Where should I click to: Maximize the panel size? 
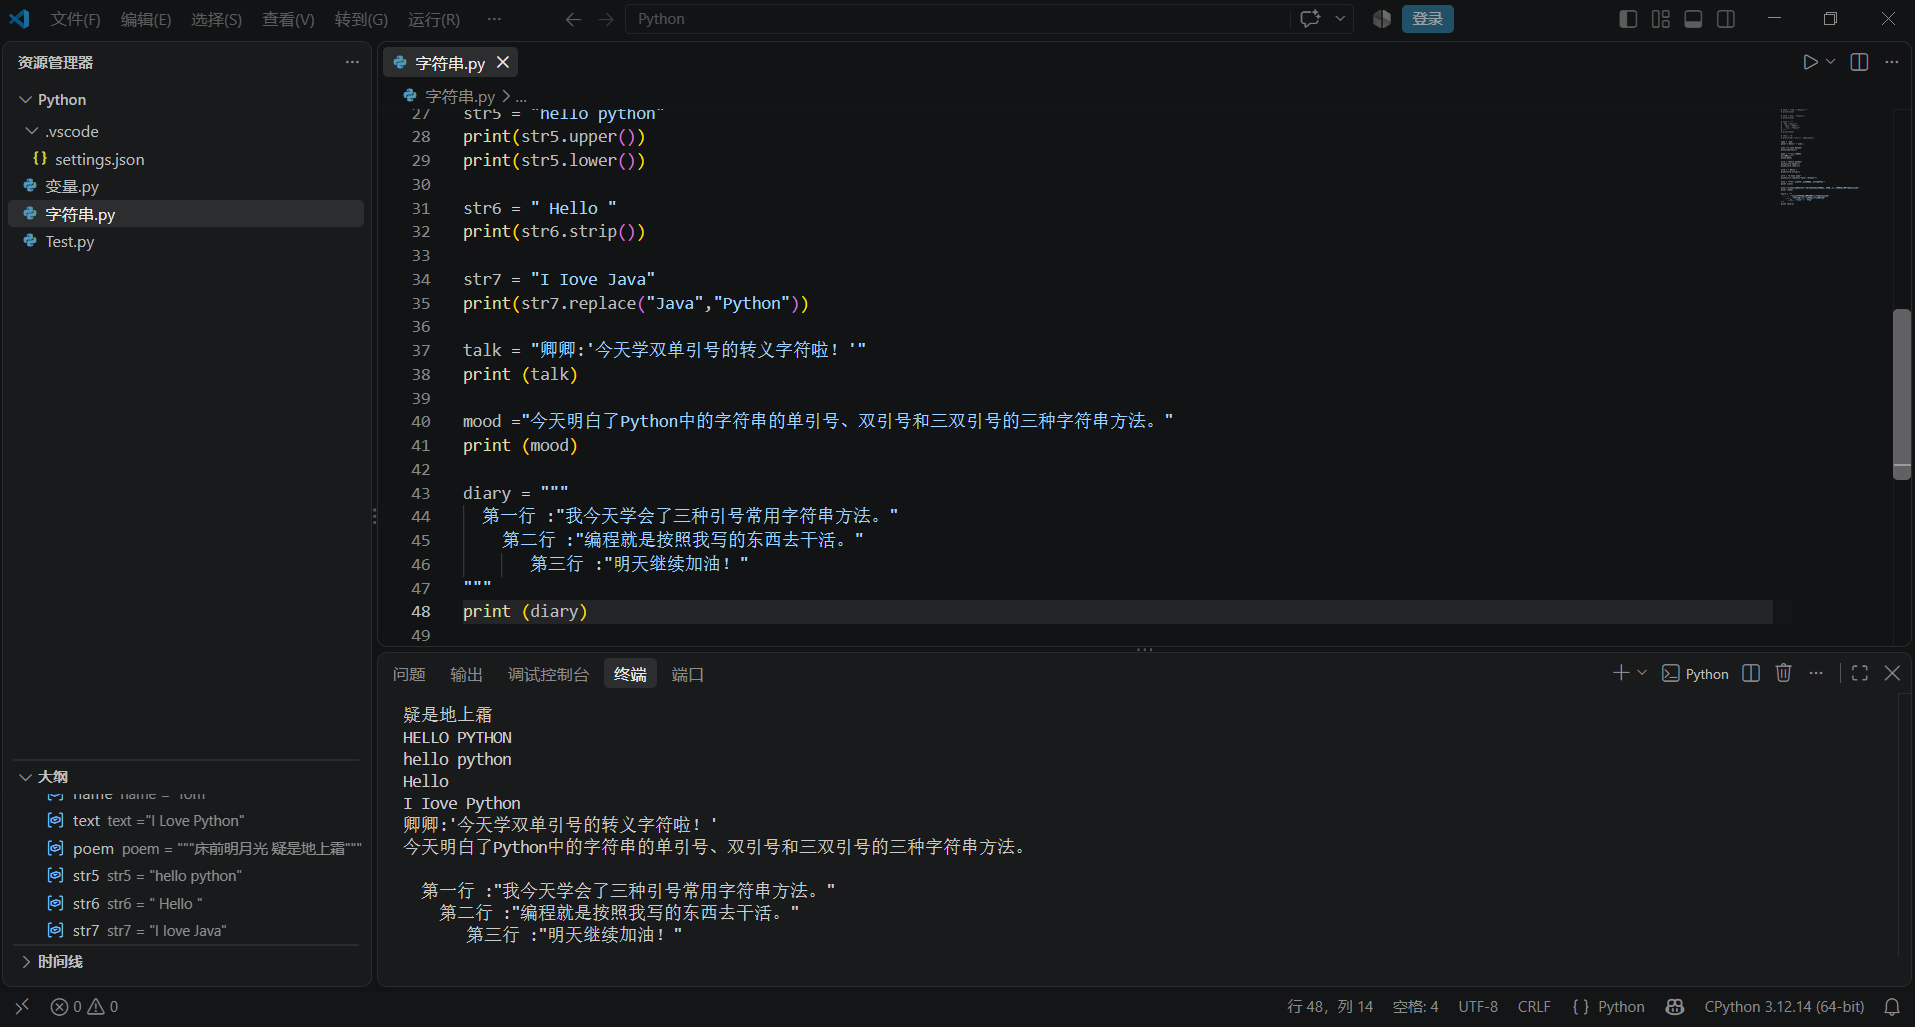coord(1860,673)
